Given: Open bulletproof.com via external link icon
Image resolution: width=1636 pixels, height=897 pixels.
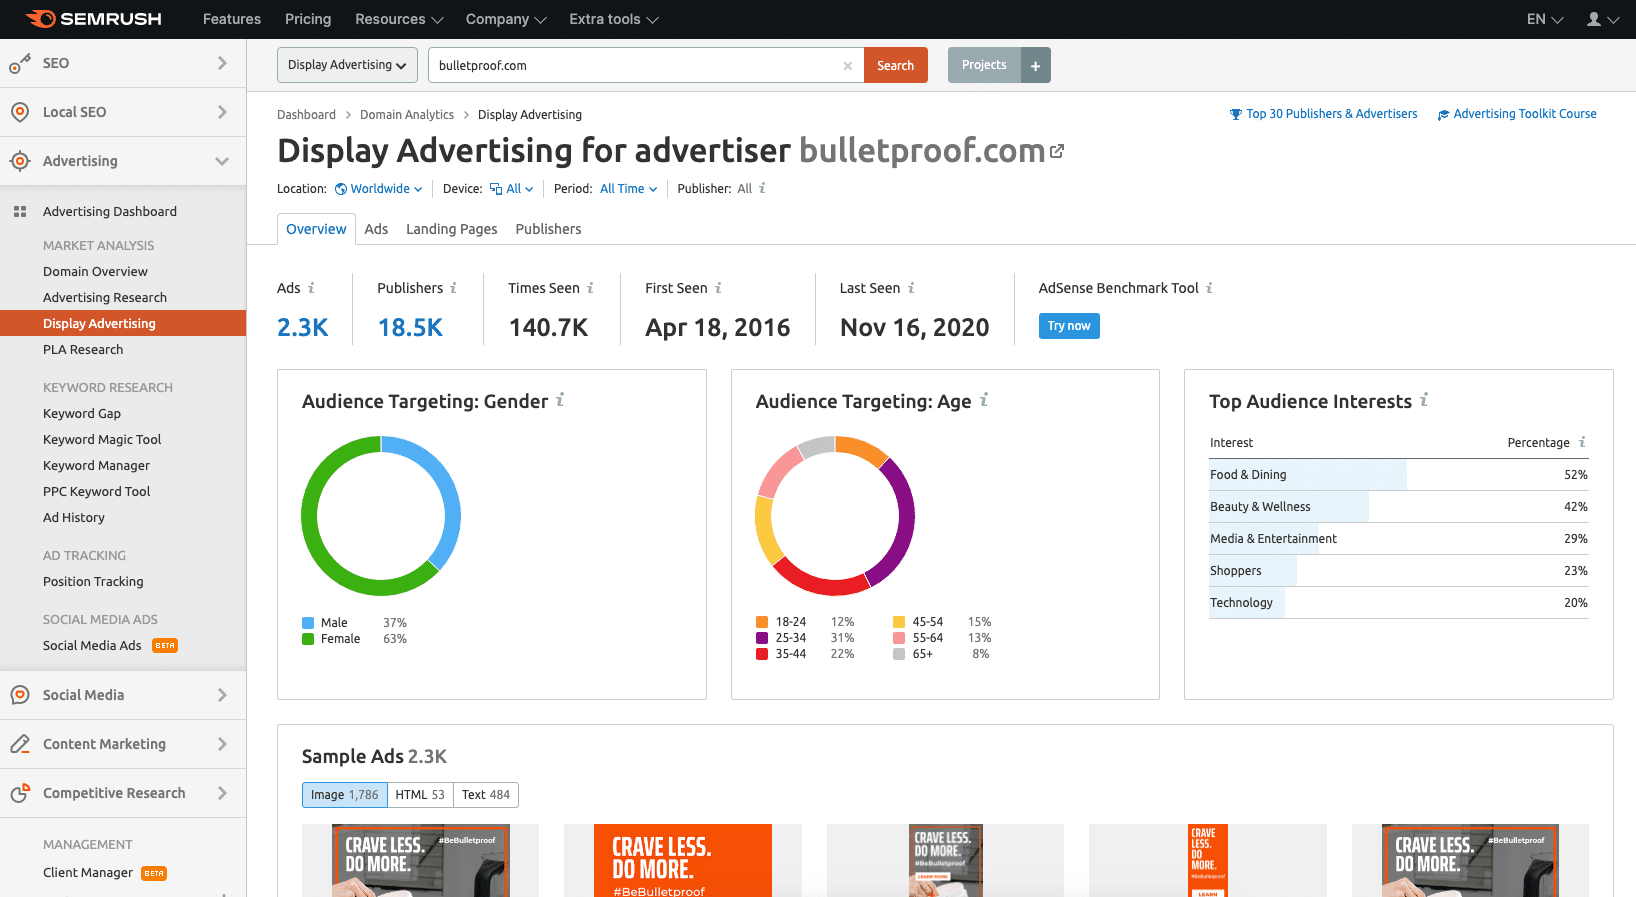Looking at the screenshot, I should [1057, 152].
